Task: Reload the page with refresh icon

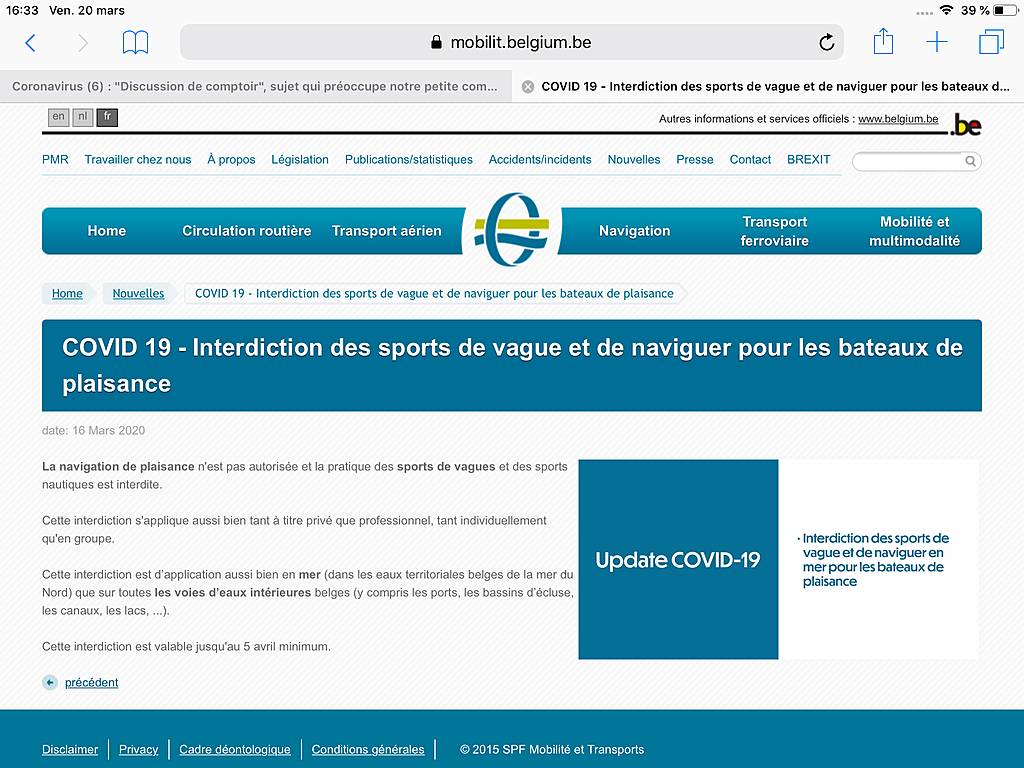Action: 826,42
